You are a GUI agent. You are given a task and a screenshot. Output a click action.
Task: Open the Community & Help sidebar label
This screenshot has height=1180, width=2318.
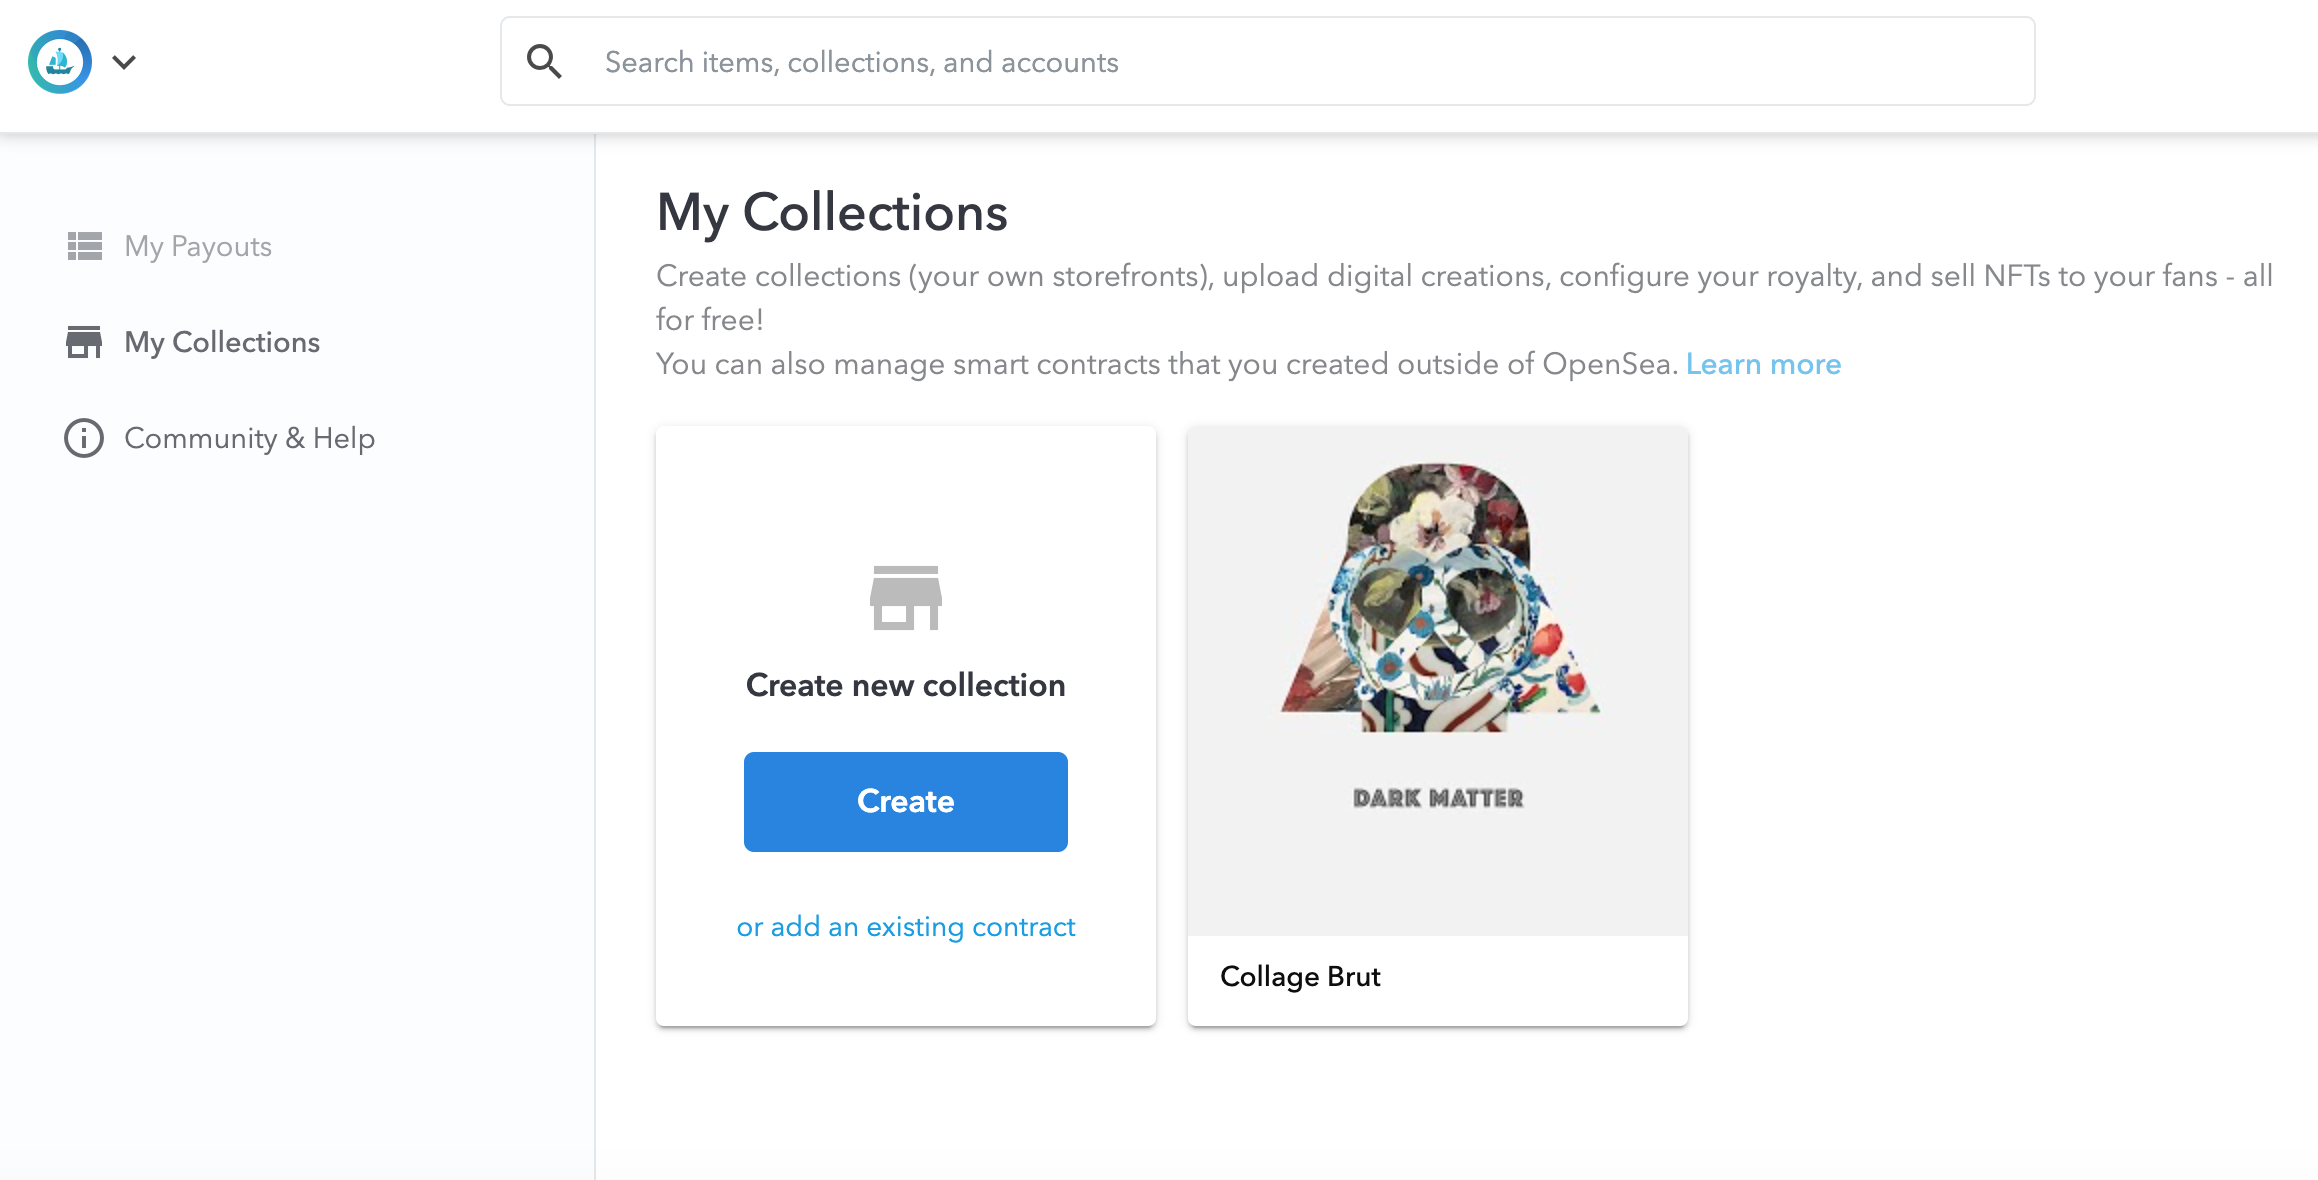click(249, 438)
